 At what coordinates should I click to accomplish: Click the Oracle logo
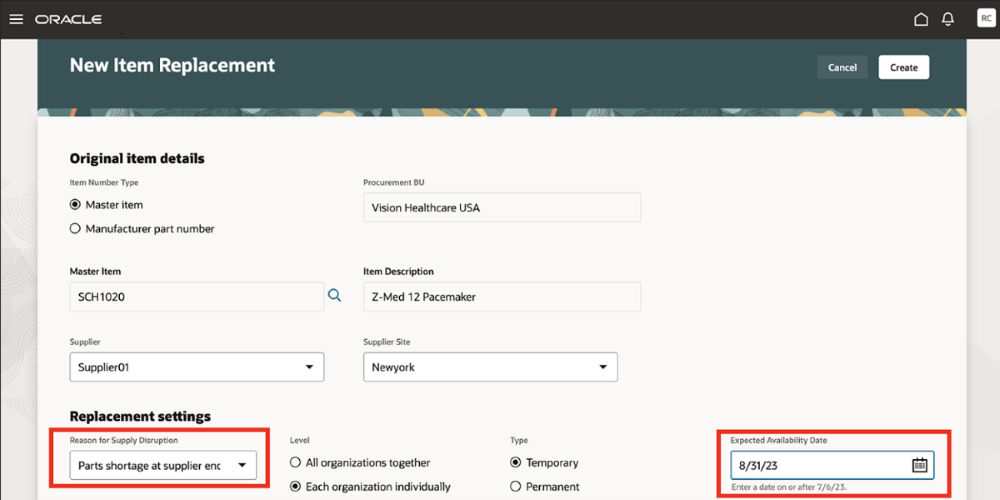pyautogui.click(x=68, y=20)
